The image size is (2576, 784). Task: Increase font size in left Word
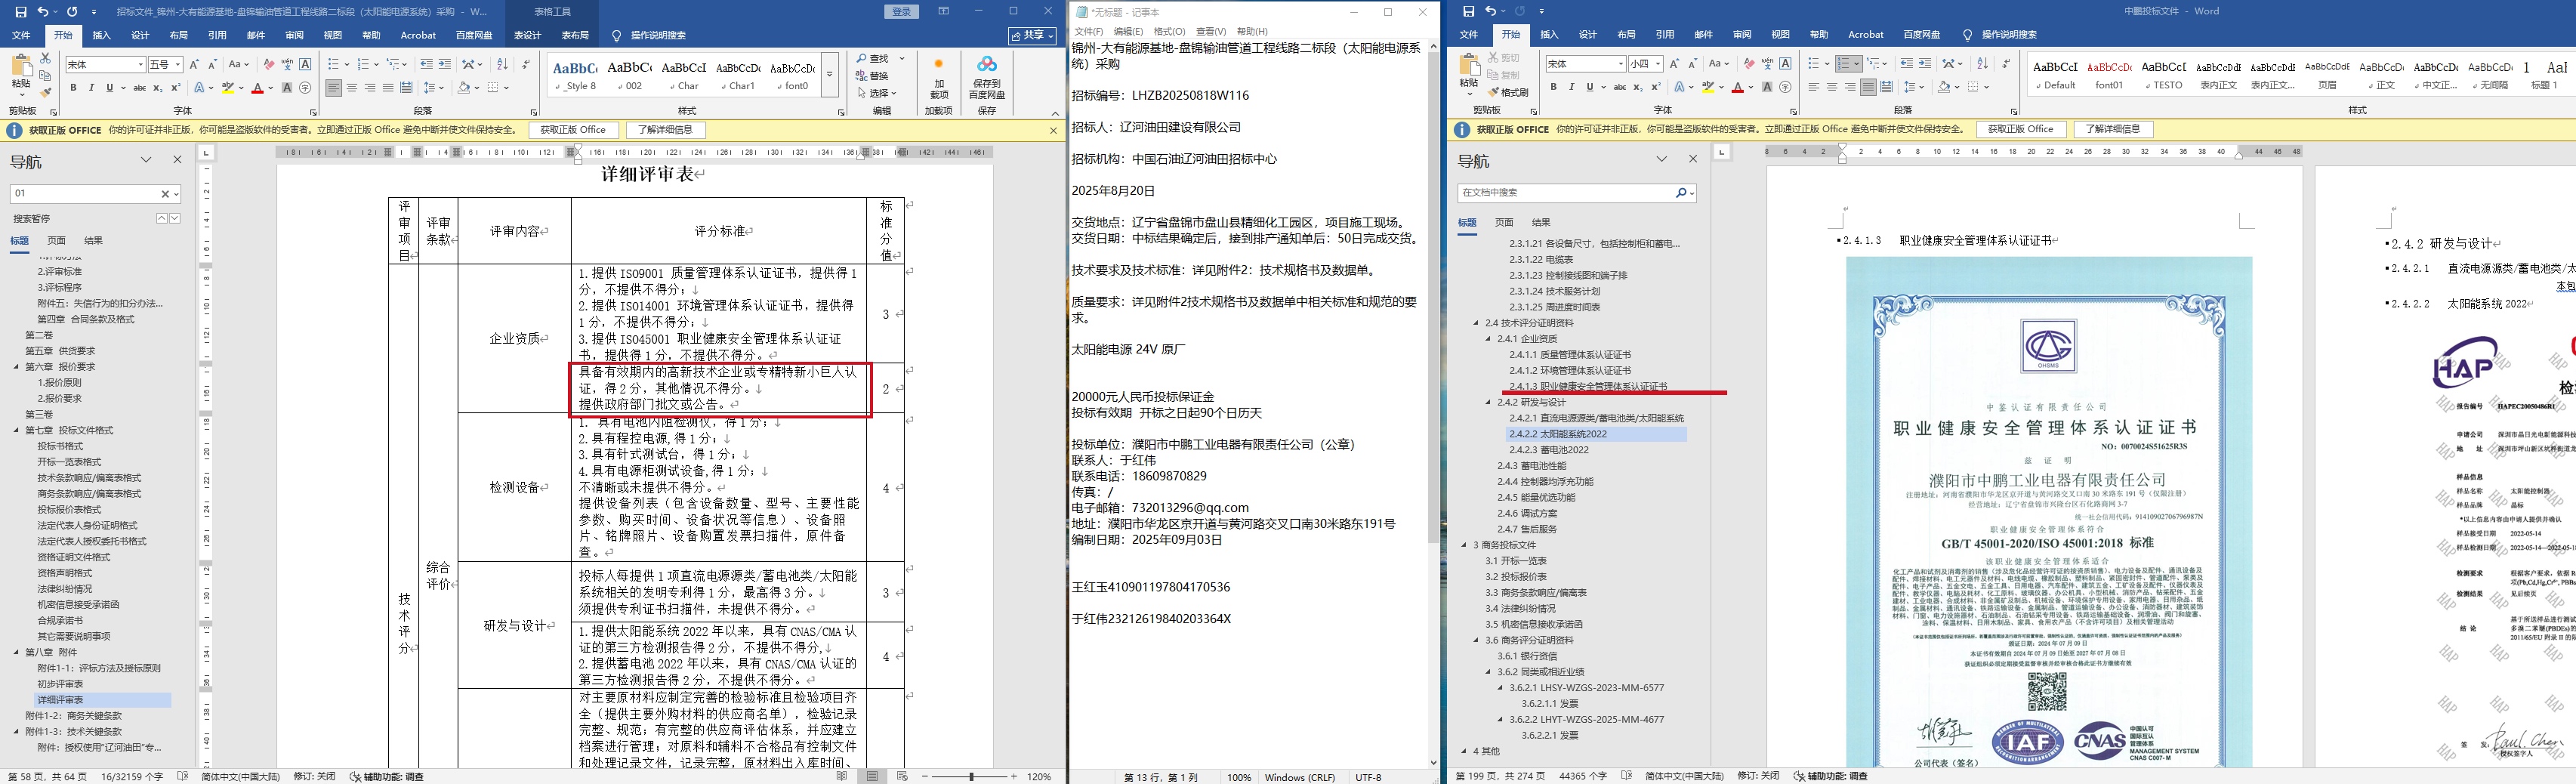[195, 64]
